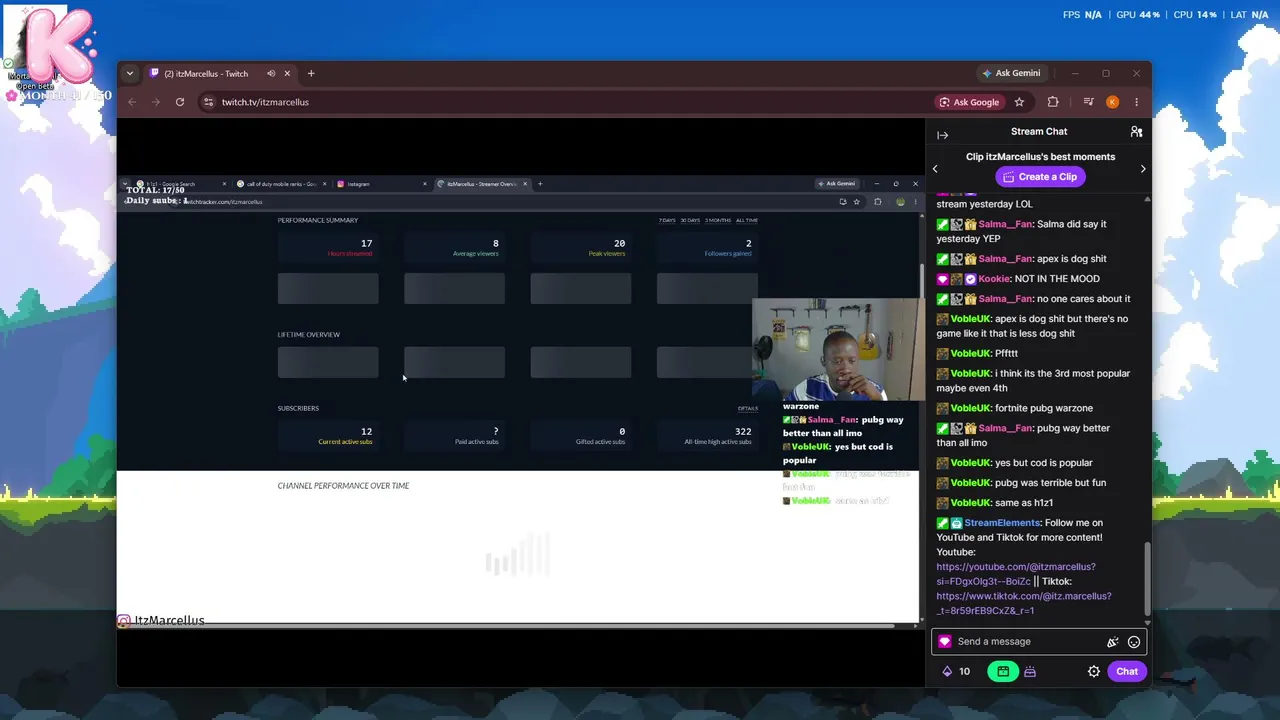Close the itzMarcellus Twitch tab
The width and height of the screenshot is (1280, 720).
(x=287, y=73)
